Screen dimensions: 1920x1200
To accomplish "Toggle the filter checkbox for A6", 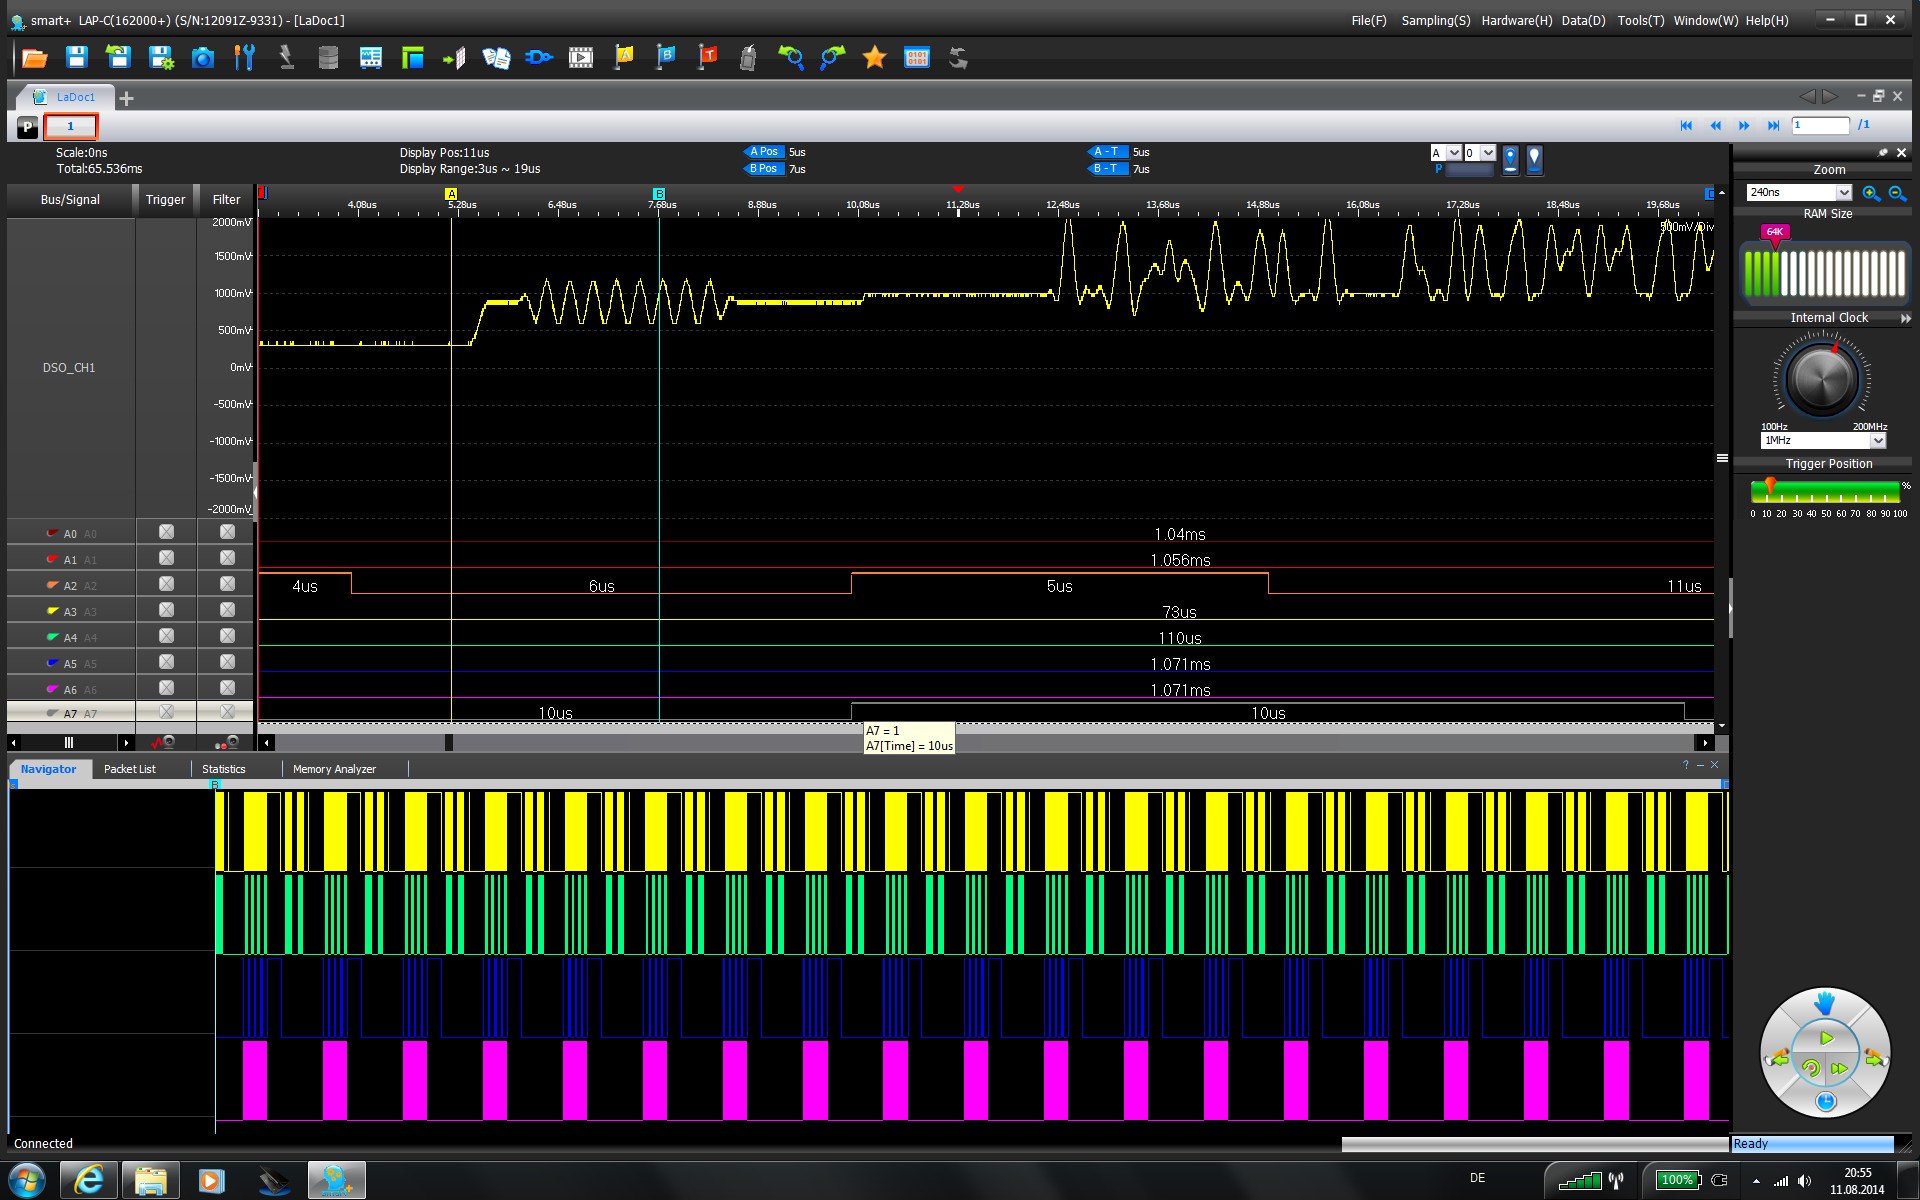I will 227,688.
